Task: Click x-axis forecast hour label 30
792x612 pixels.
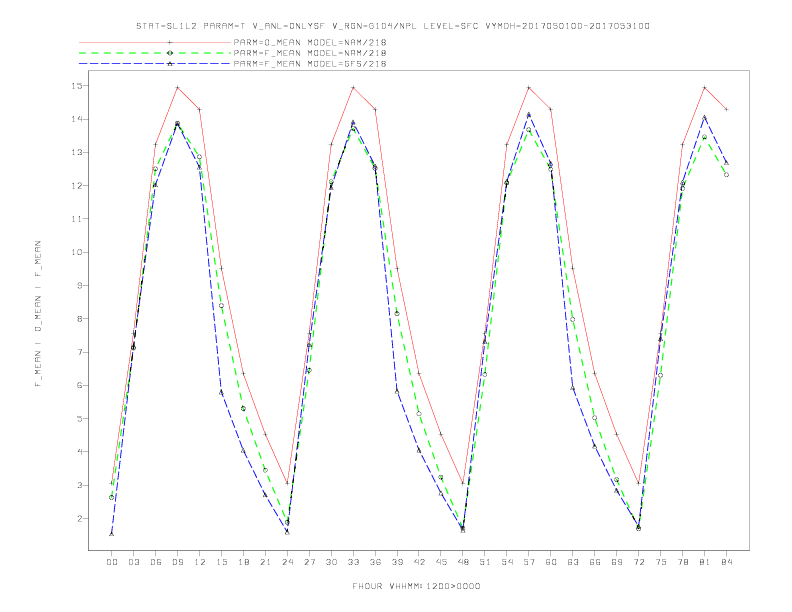Action: (331, 562)
